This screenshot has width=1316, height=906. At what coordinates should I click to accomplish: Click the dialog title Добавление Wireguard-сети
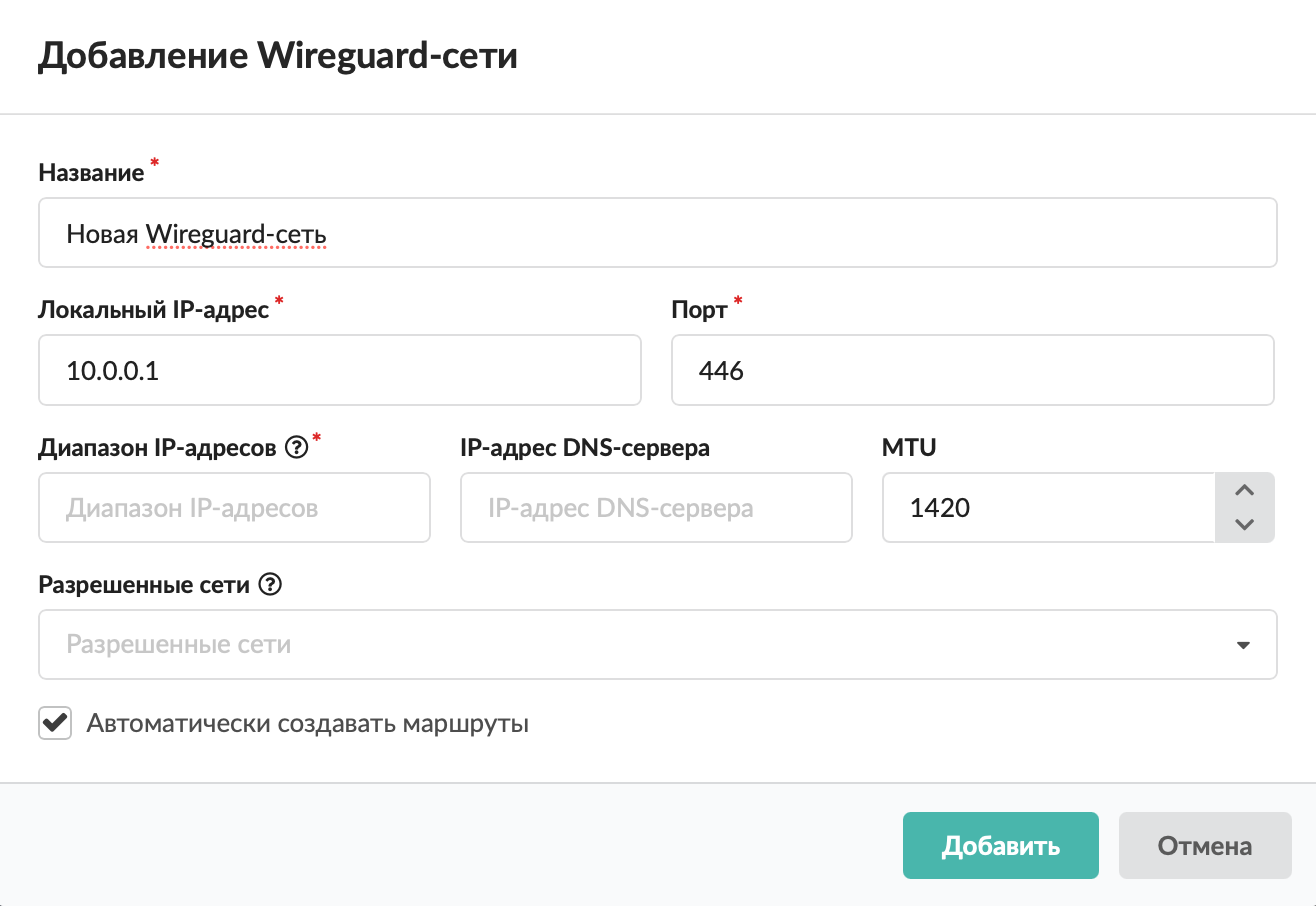(278, 56)
